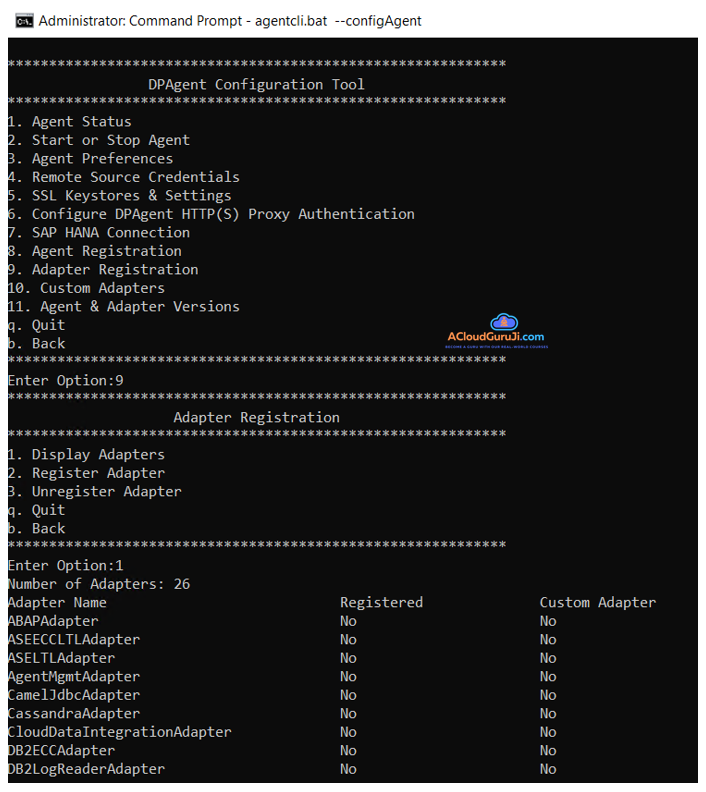Click the Number of Adapters: 26 text

pyautogui.click(x=98, y=584)
